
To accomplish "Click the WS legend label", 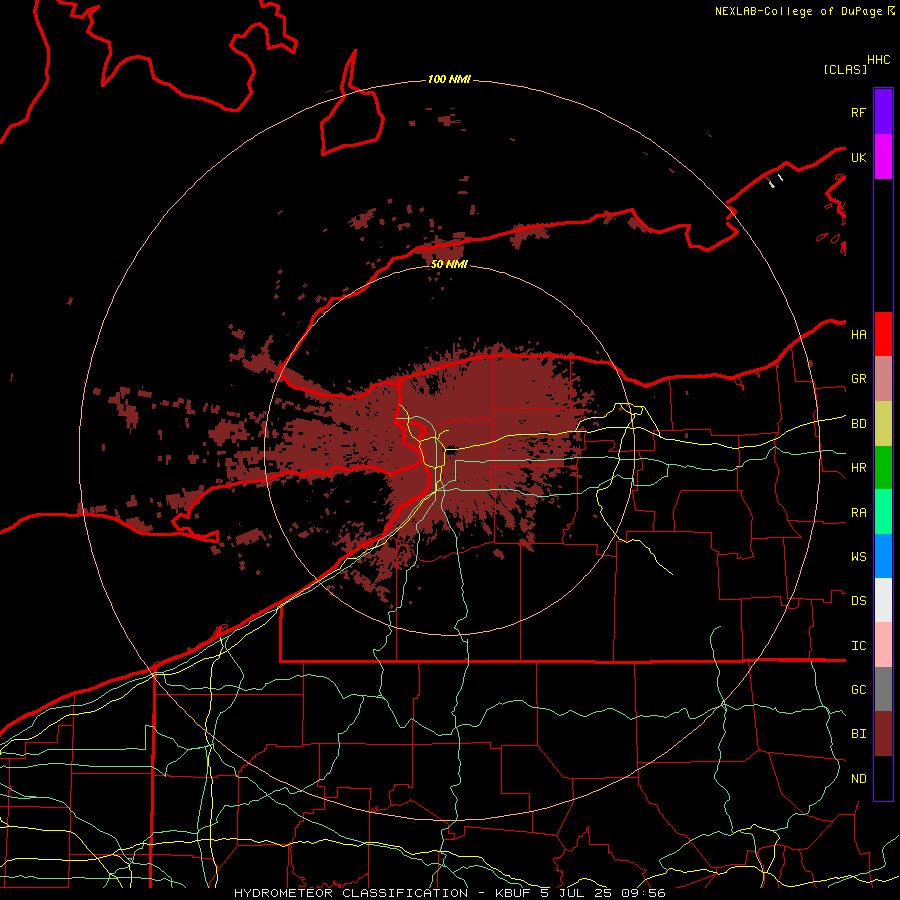I will (859, 557).
